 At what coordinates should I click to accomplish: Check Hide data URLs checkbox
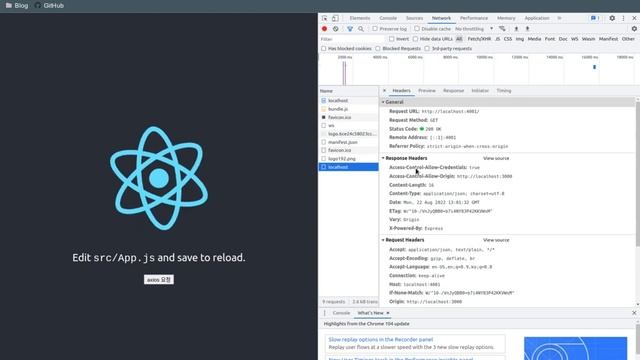(415, 39)
